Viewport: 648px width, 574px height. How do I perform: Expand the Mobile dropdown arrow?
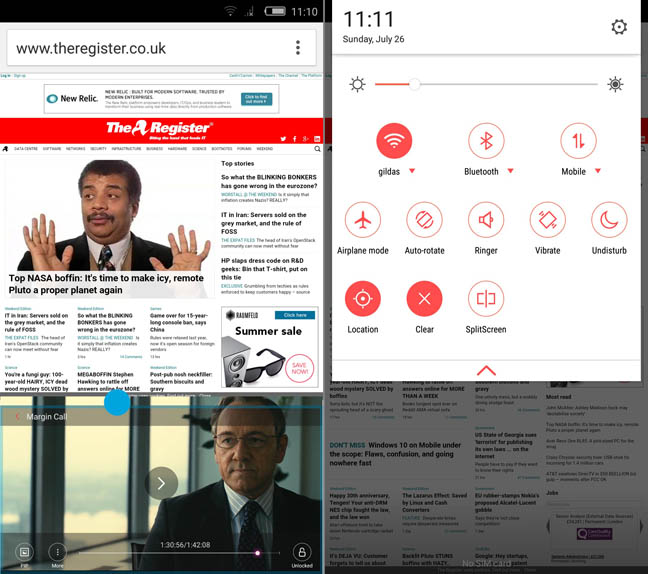click(x=598, y=171)
